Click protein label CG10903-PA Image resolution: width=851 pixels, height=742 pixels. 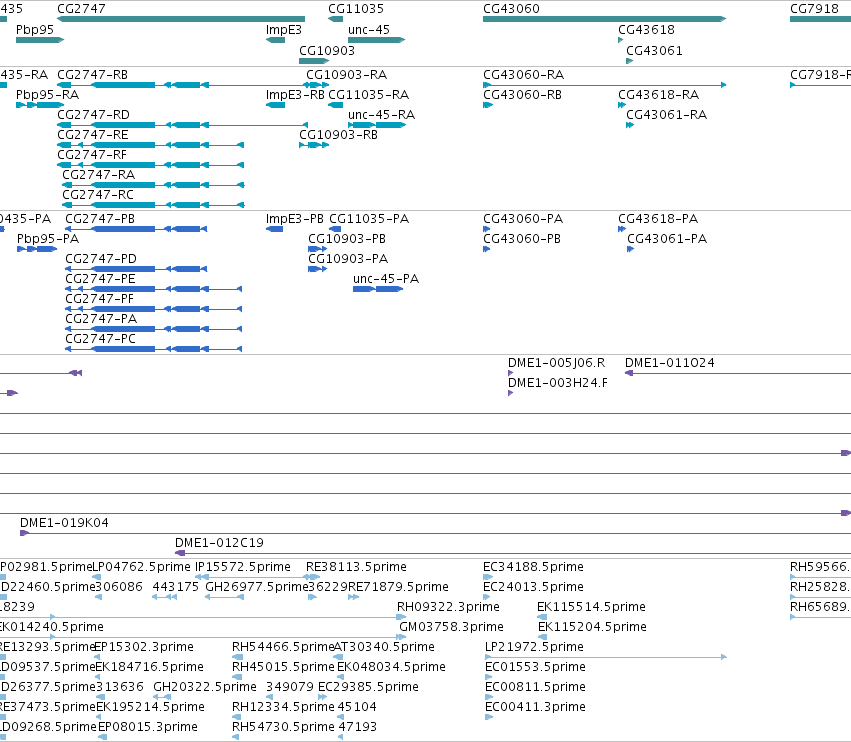(x=348, y=259)
